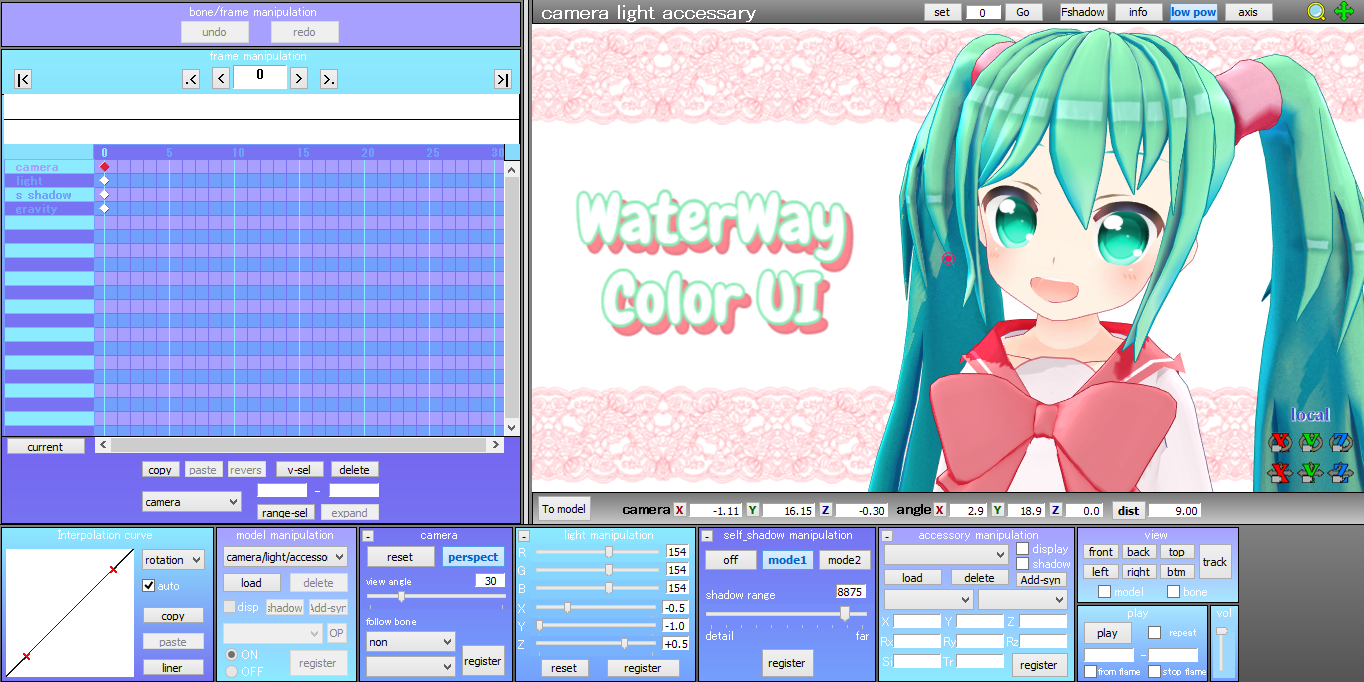
Task: Go to previous keyframe button
Action: pyautogui.click(x=191, y=79)
